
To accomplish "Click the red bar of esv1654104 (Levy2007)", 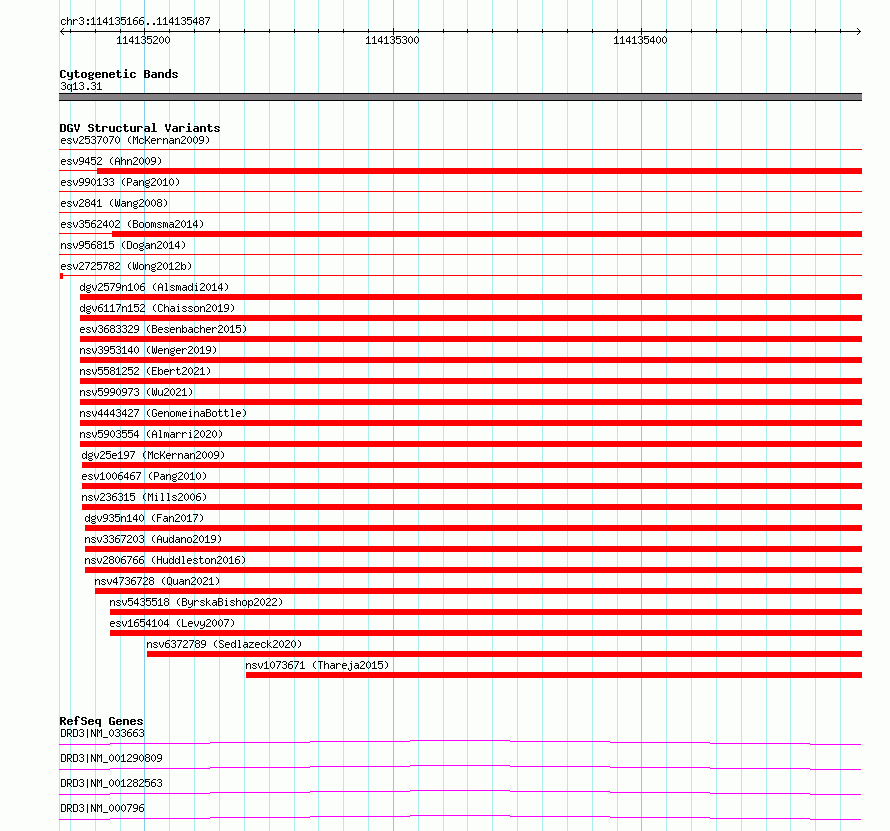I will (x=486, y=633).
